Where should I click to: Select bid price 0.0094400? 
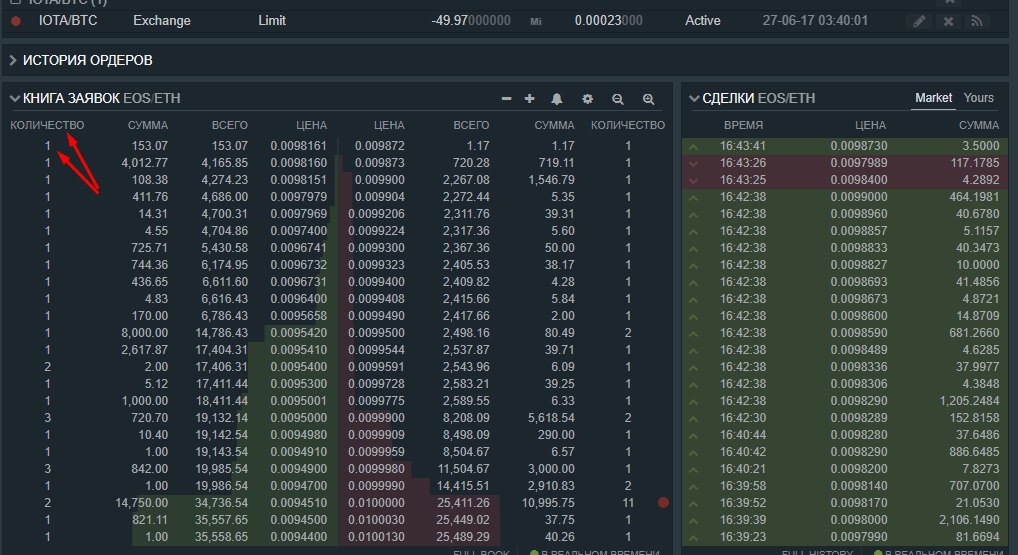click(x=299, y=537)
